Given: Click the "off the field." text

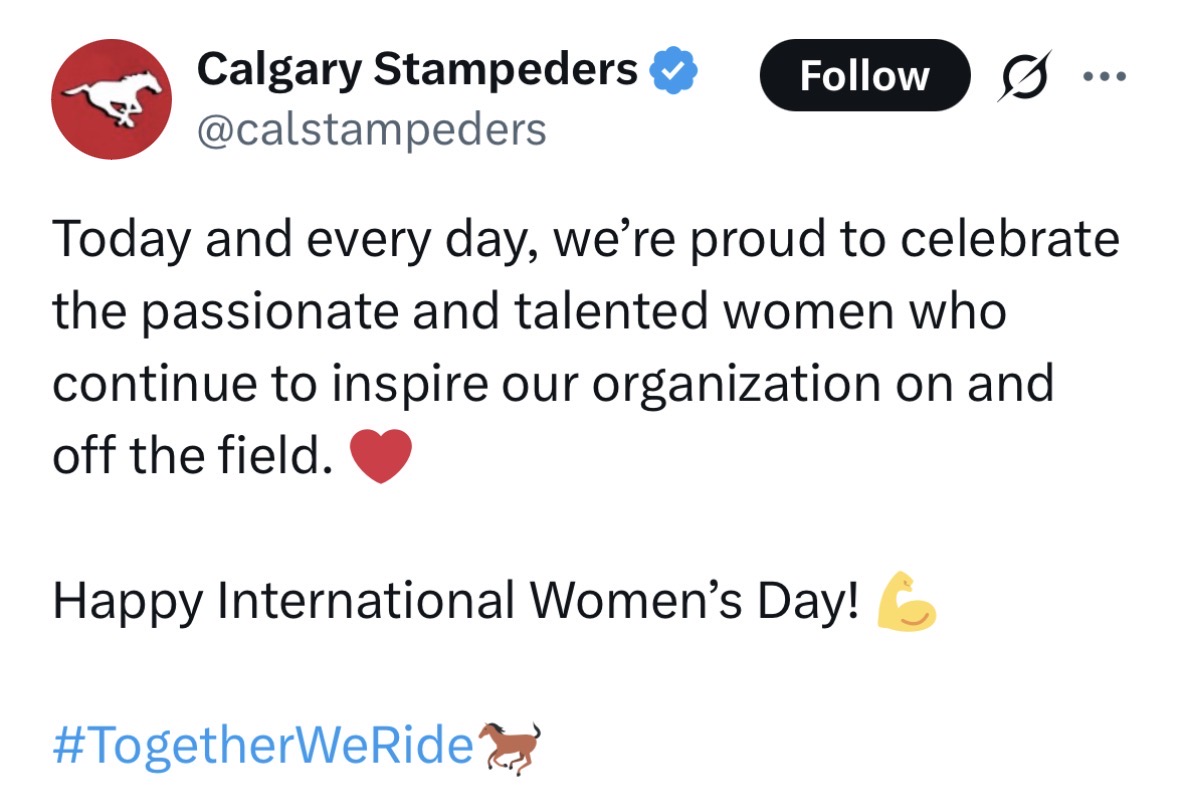Looking at the screenshot, I should tap(190, 457).
